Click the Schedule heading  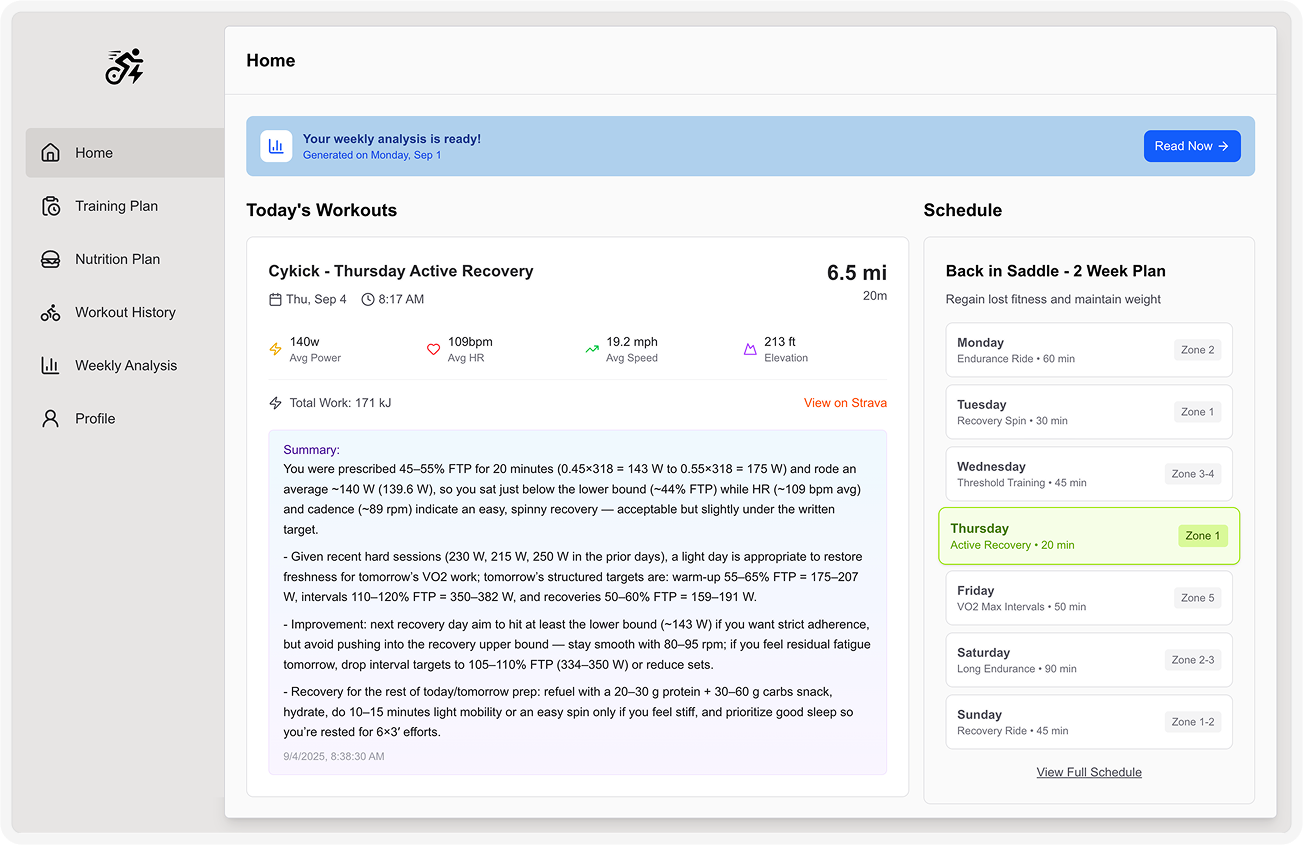point(963,210)
